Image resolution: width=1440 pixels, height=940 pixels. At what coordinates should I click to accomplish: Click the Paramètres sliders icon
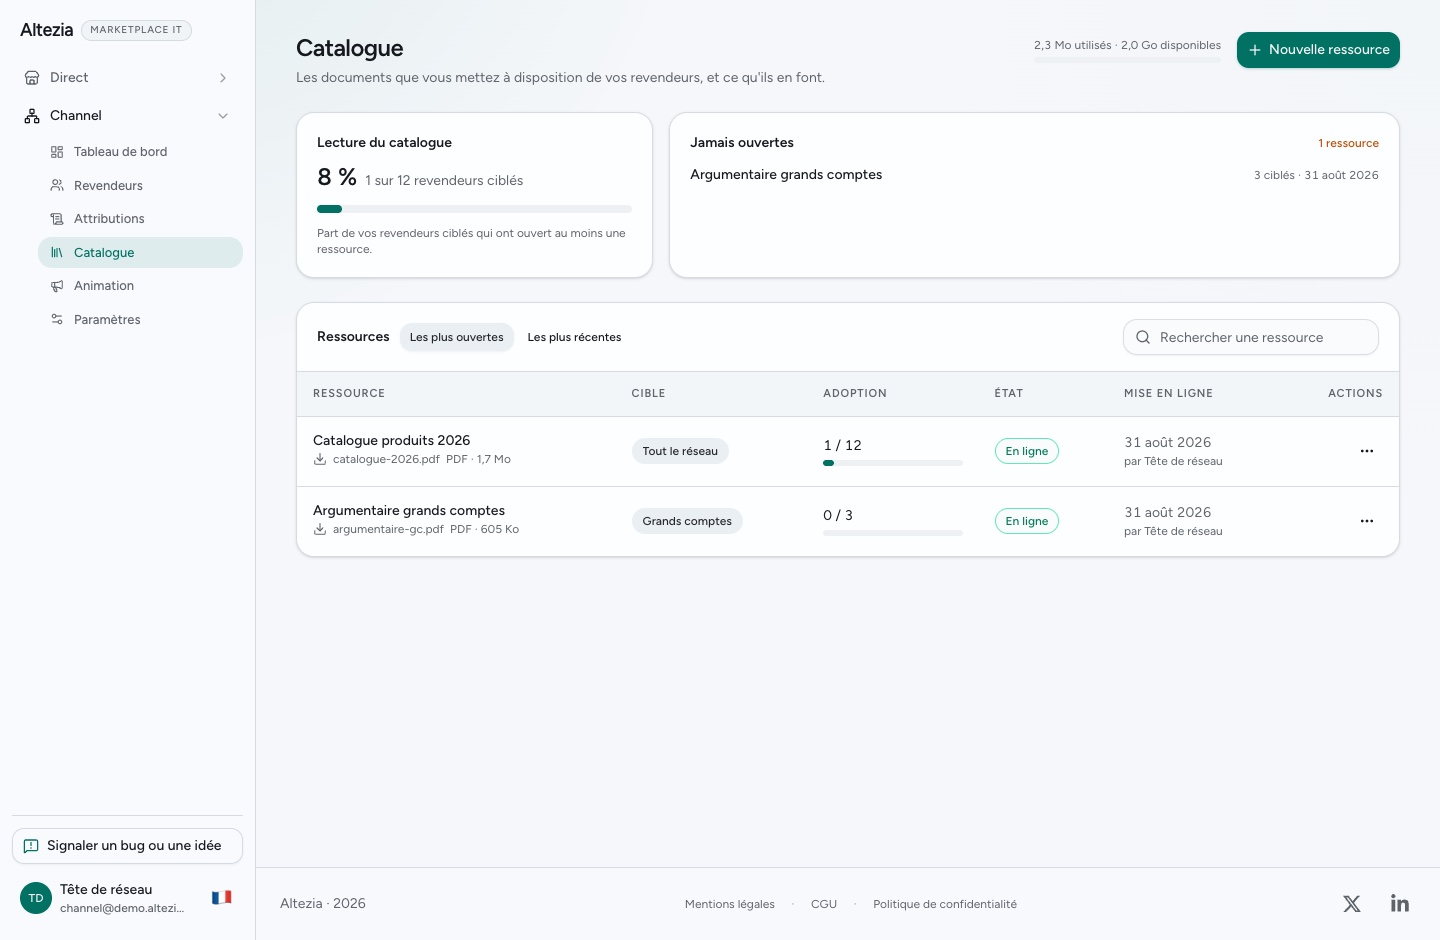point(57,320)
